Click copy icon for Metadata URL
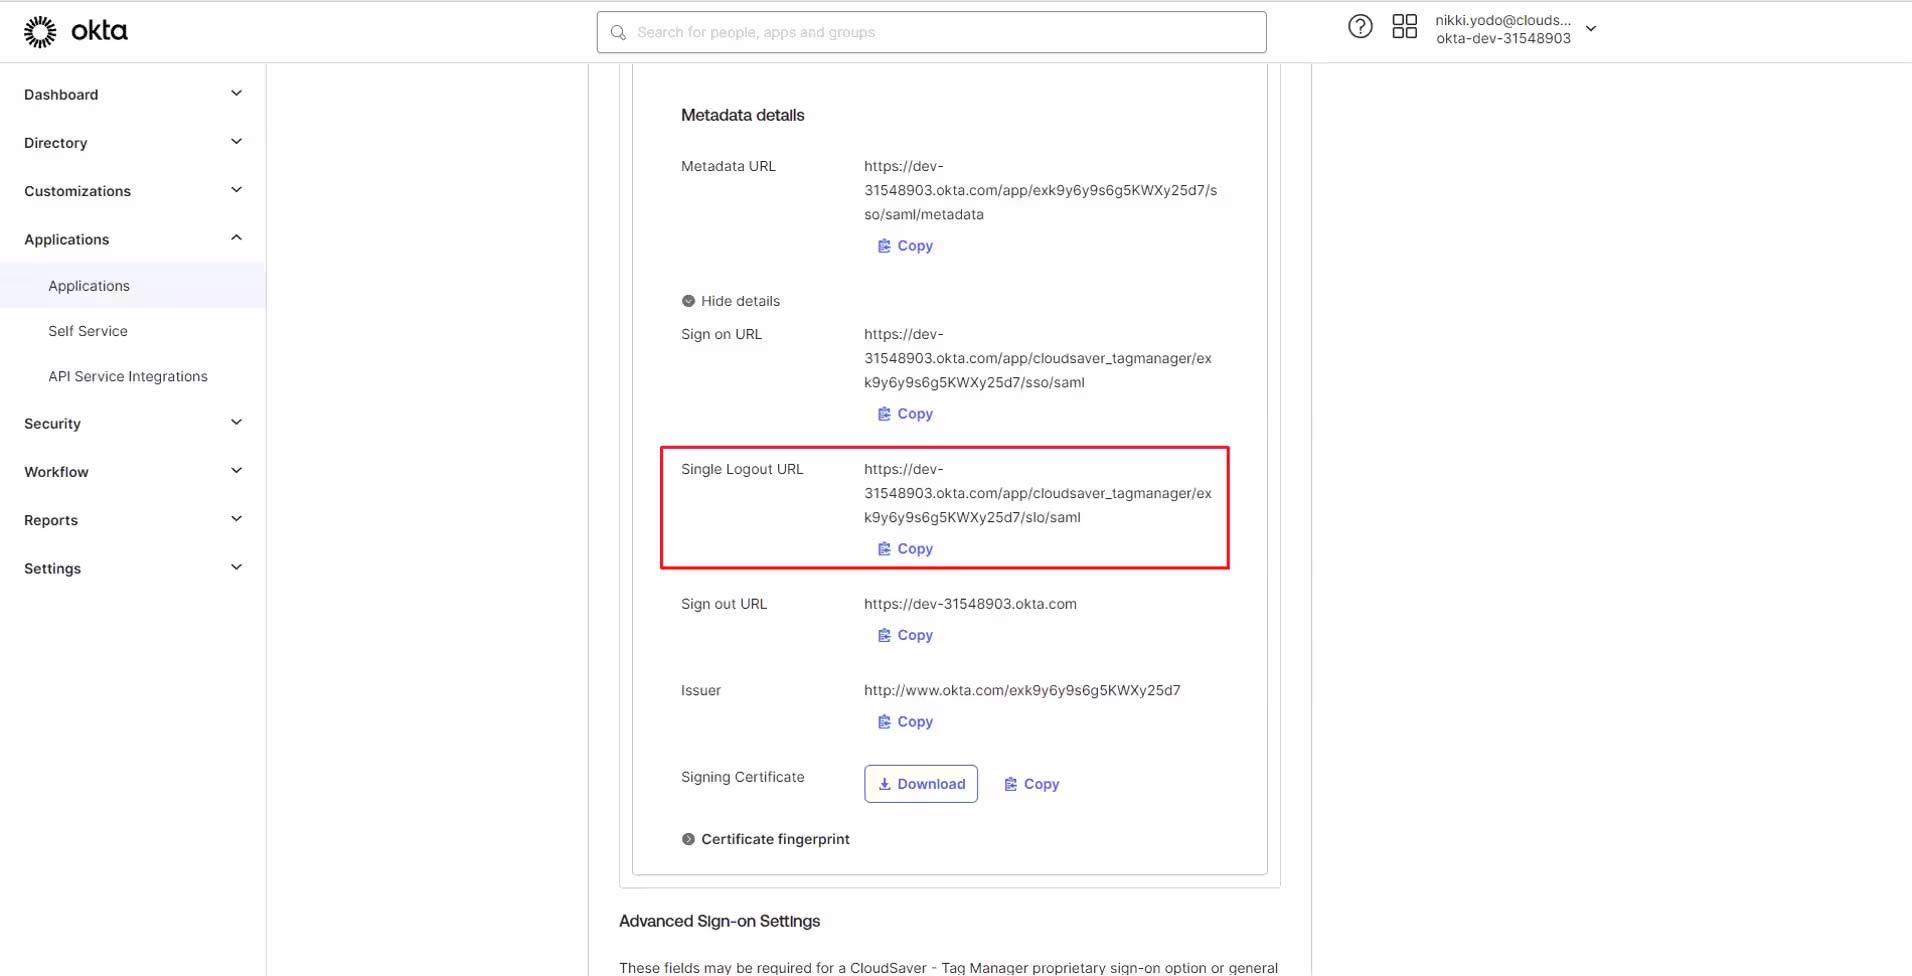1912x976 pixels. coord(884,246)
